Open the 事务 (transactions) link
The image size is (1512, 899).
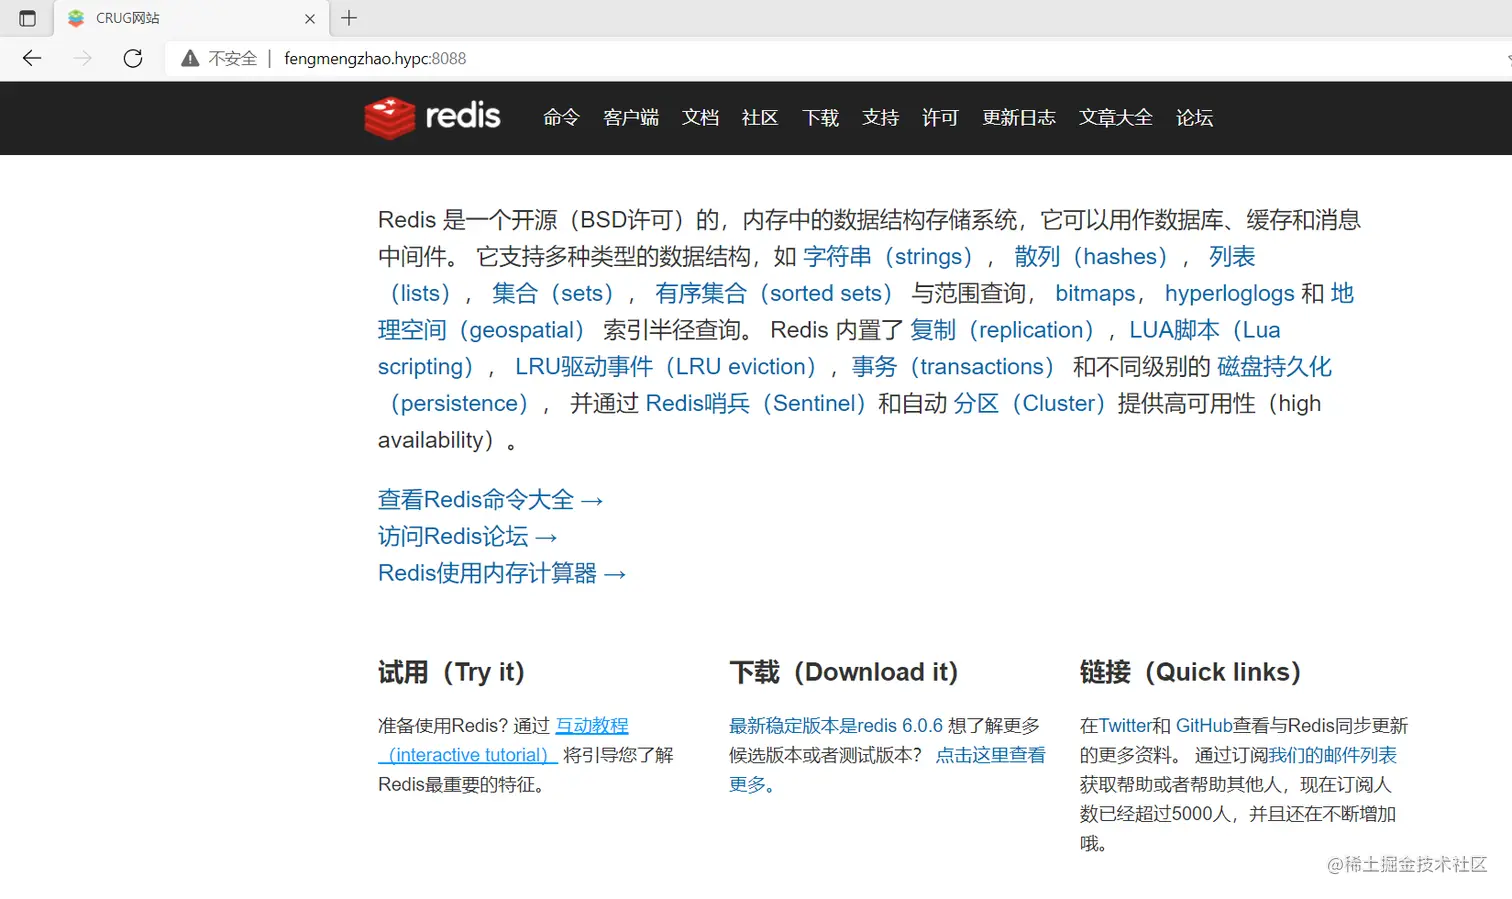(952, 366)
